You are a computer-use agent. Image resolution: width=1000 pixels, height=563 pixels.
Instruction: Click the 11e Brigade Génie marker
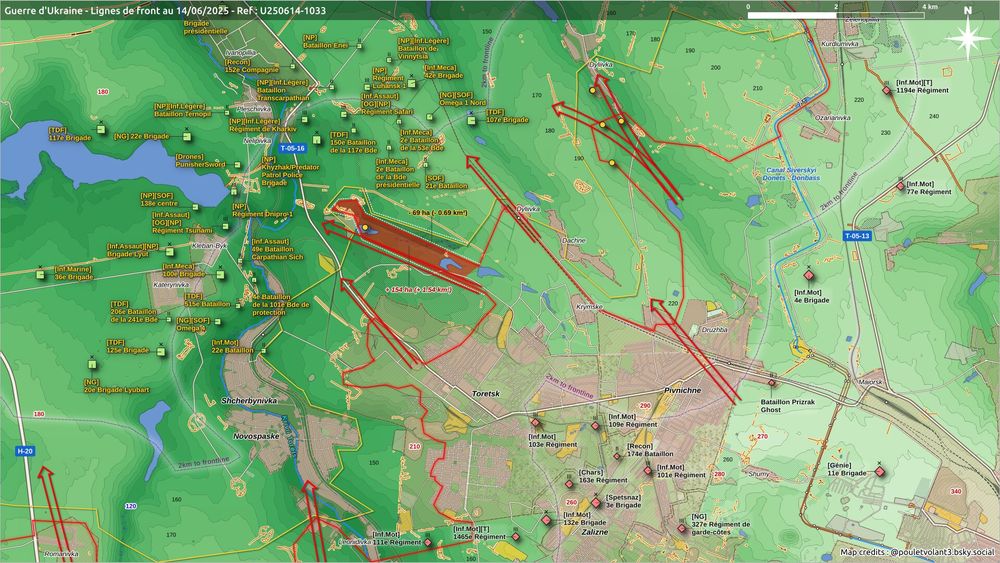(879, 472)
